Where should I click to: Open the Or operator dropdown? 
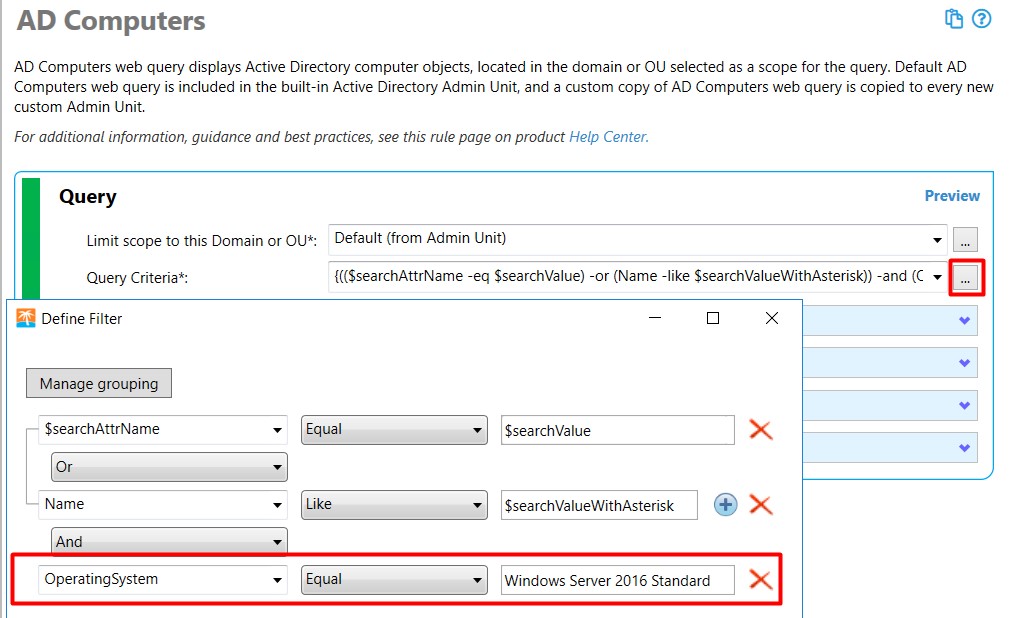click(x=169, y=467)
